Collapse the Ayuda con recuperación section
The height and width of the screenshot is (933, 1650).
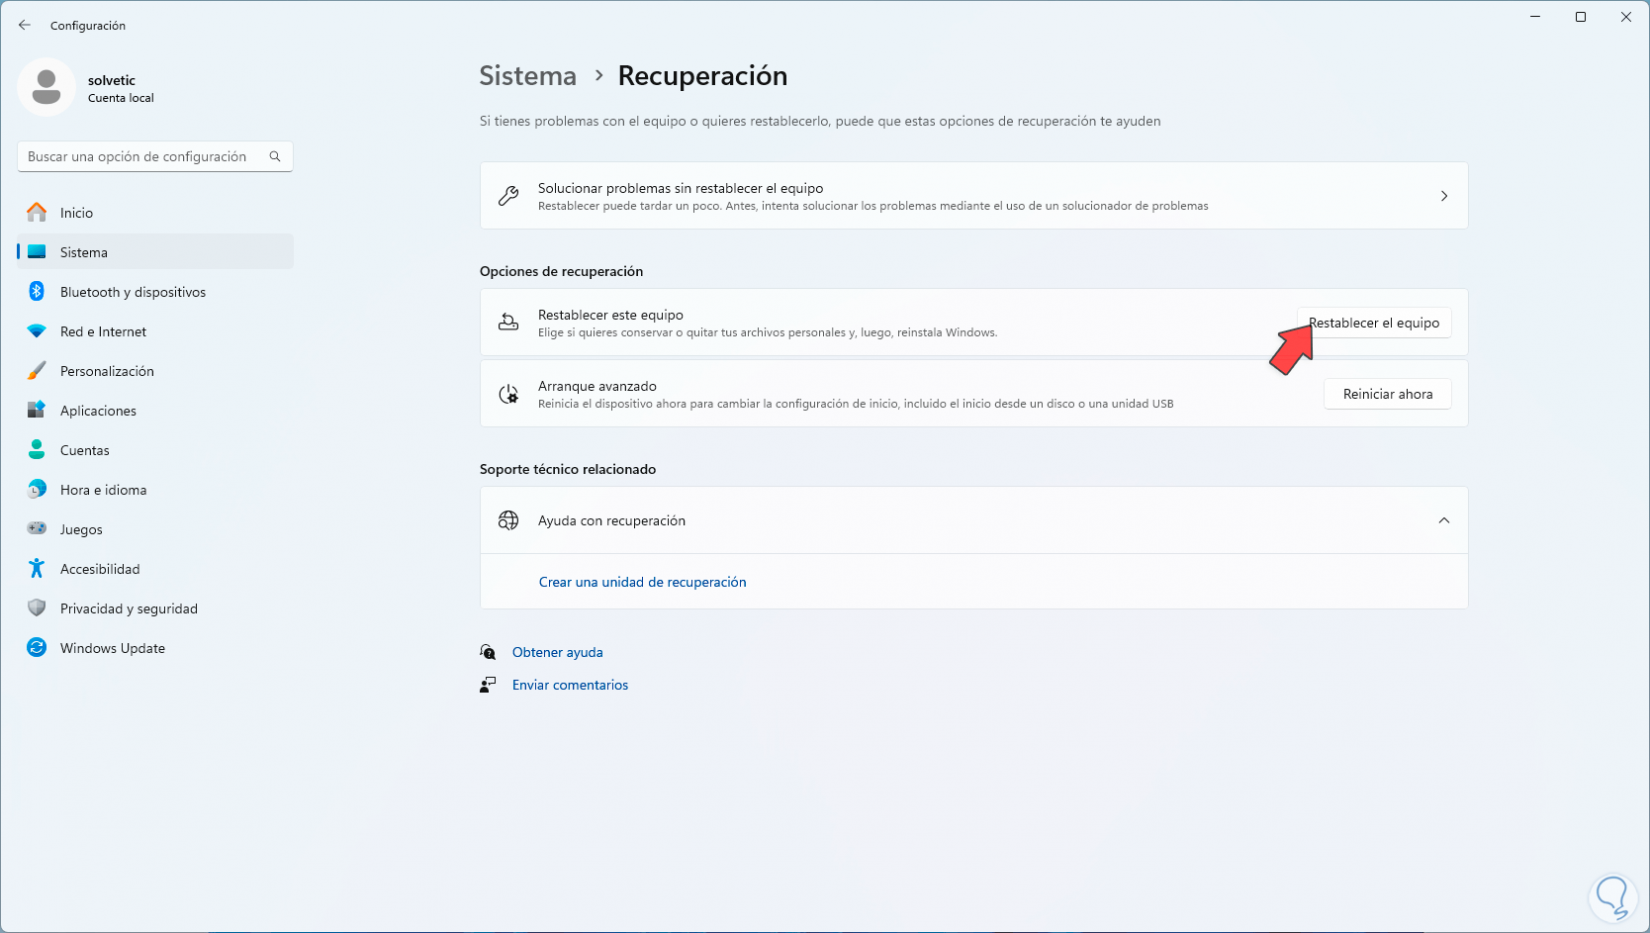[x=1444, y=520]
